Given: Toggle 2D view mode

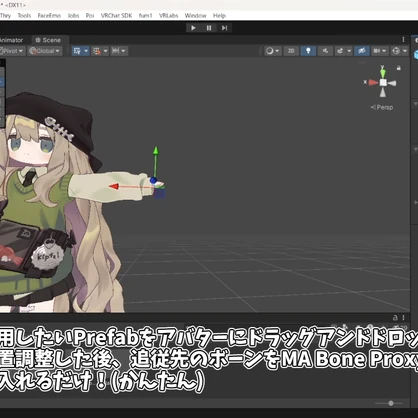Looking at the screenshot, I should click(x=291, y=51).
